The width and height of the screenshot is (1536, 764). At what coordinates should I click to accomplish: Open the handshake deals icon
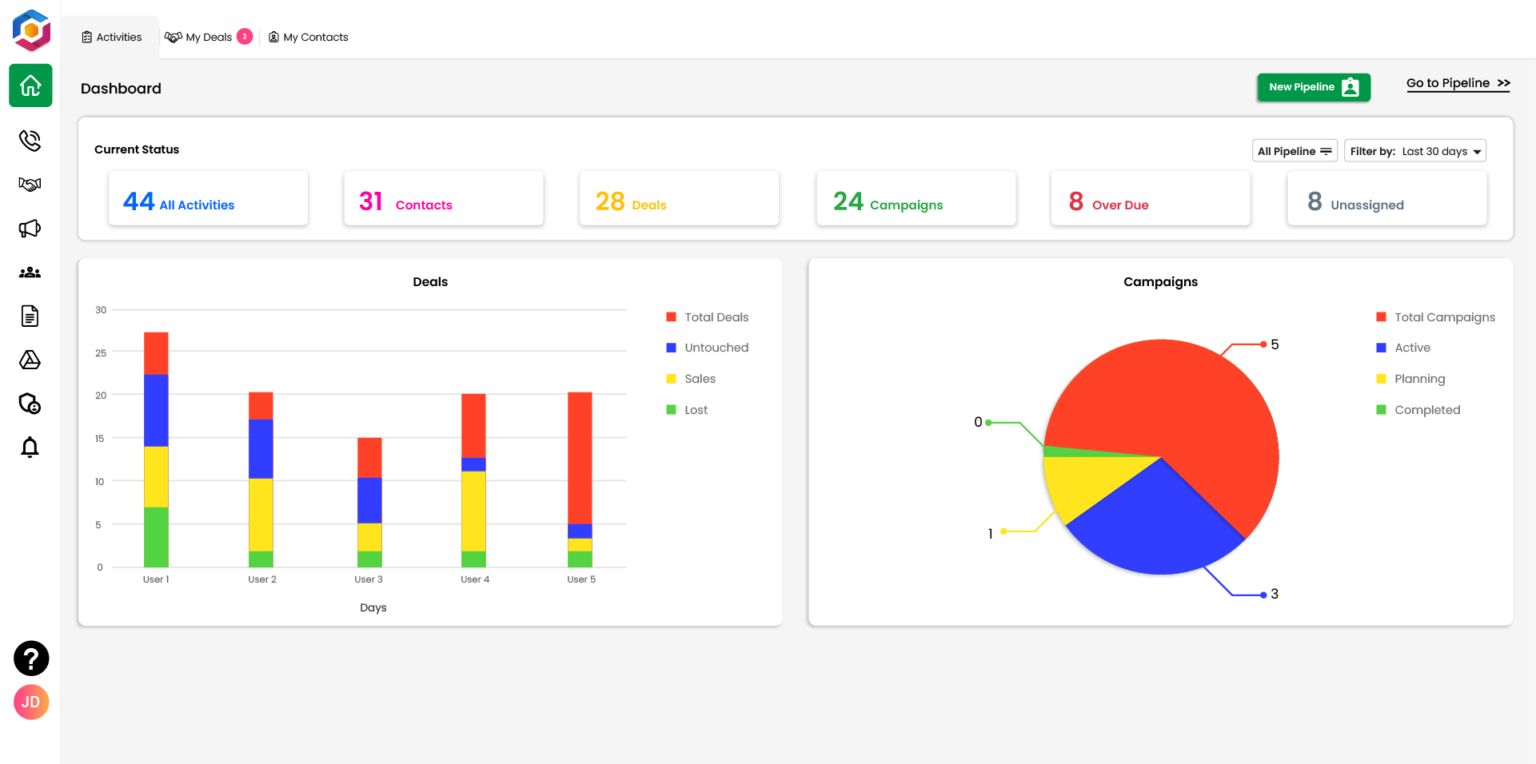[30, 184]
